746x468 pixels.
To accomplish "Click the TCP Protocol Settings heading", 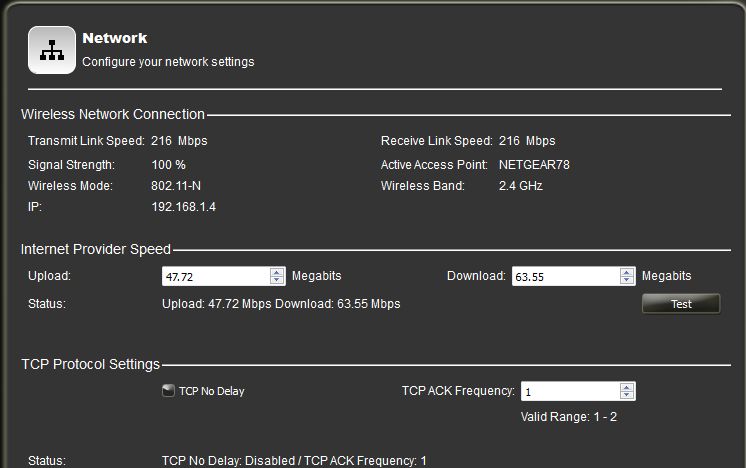I will click(x=90, y=364).
